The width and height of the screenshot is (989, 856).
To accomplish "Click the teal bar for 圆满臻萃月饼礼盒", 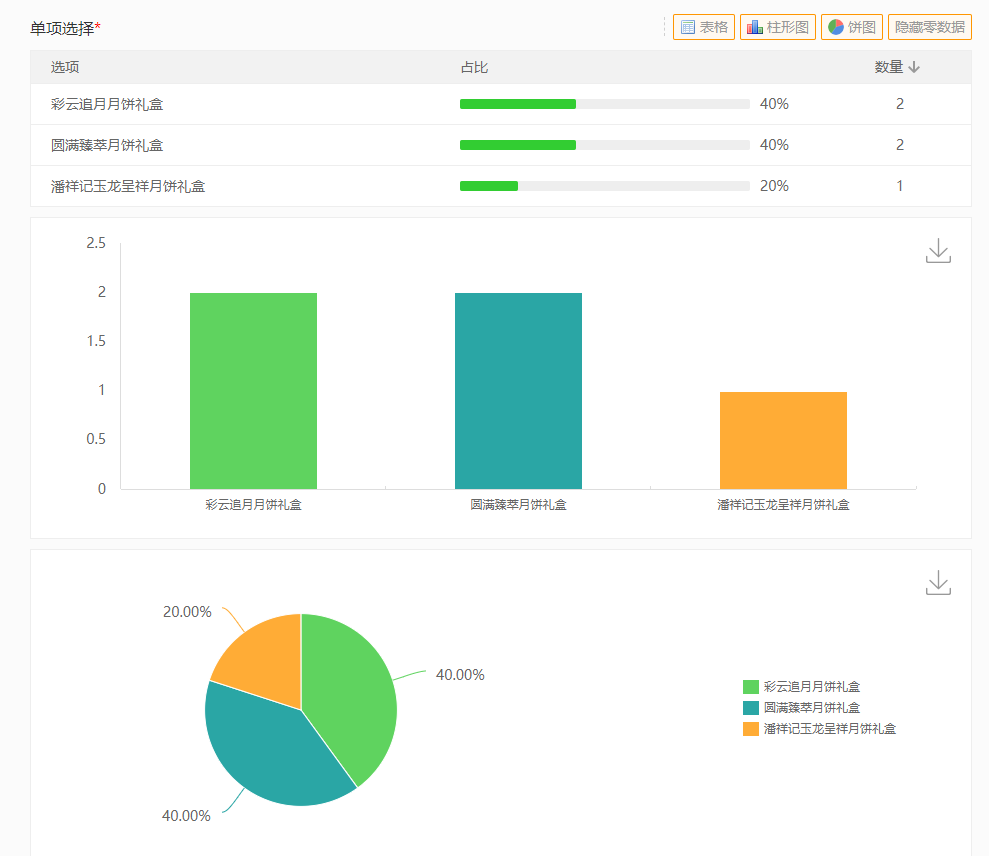I will tap(518, 390).
